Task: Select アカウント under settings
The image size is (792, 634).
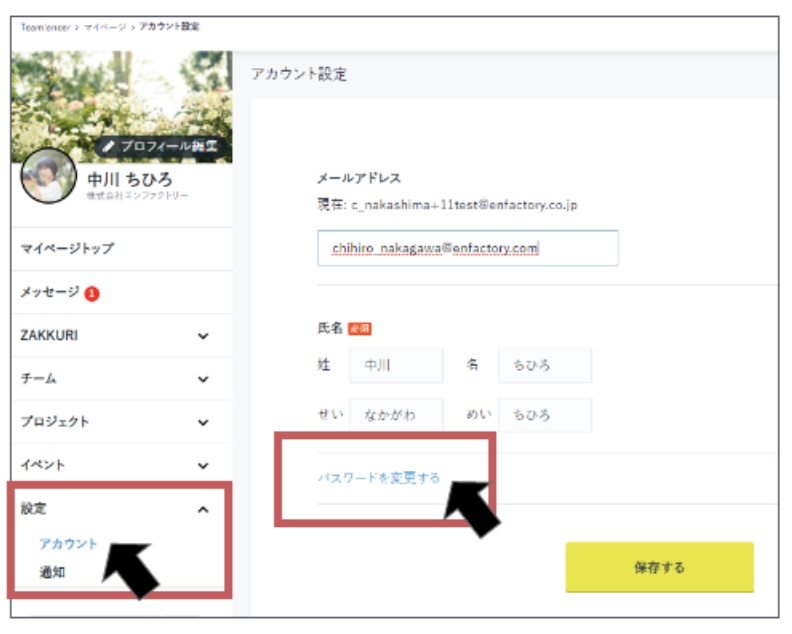Action: (68, 544)
